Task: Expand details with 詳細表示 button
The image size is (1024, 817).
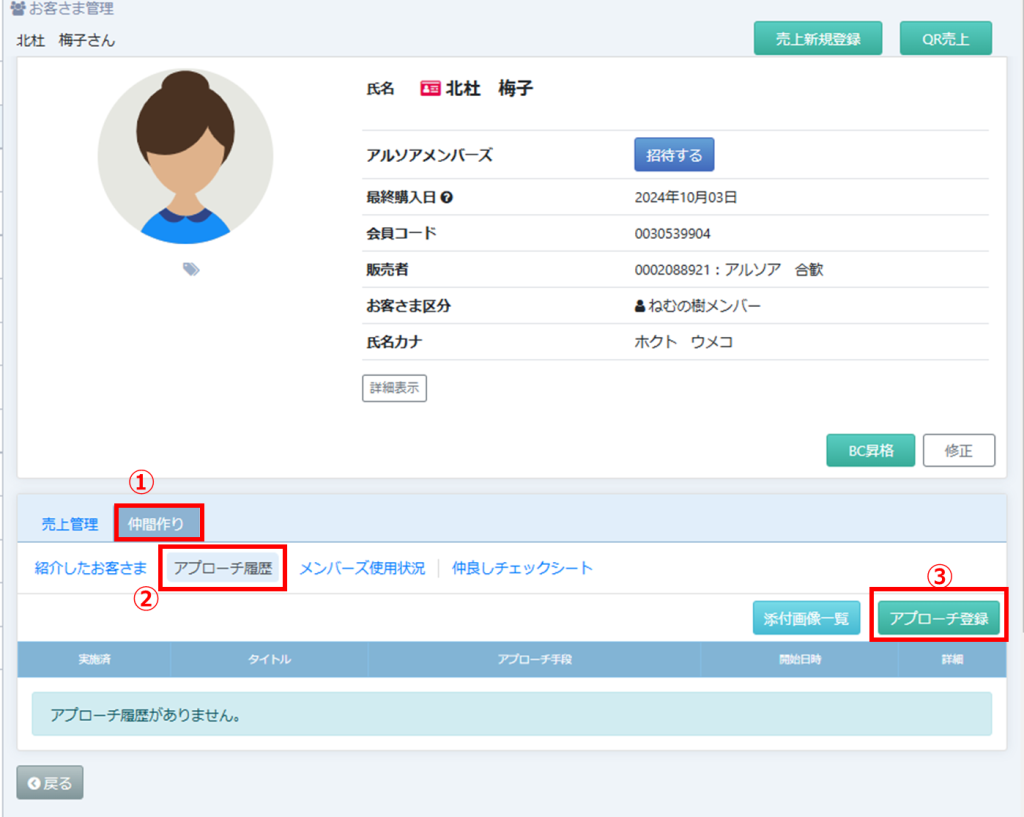Action: pos(394,388)
